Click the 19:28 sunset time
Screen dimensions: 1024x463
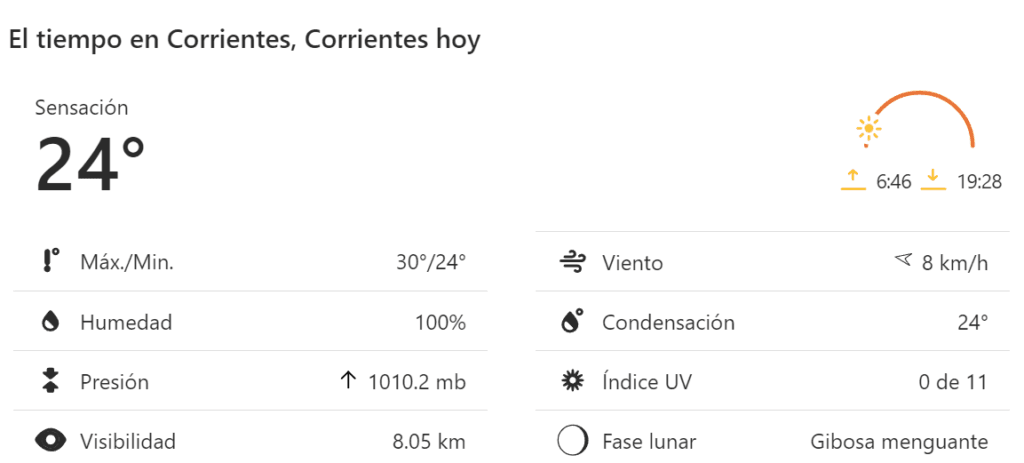tap(979, 182)
